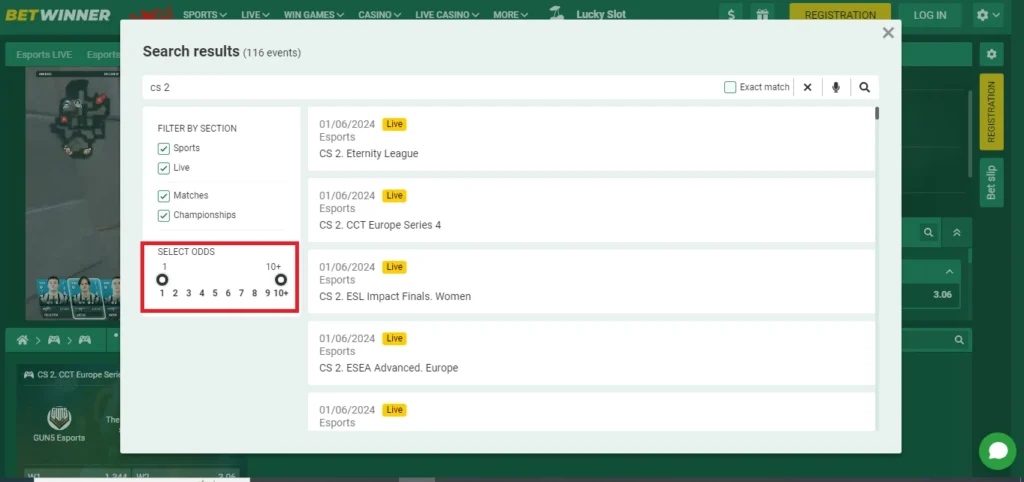Click the first gamepad breadcrumb icon

point(54,340)
